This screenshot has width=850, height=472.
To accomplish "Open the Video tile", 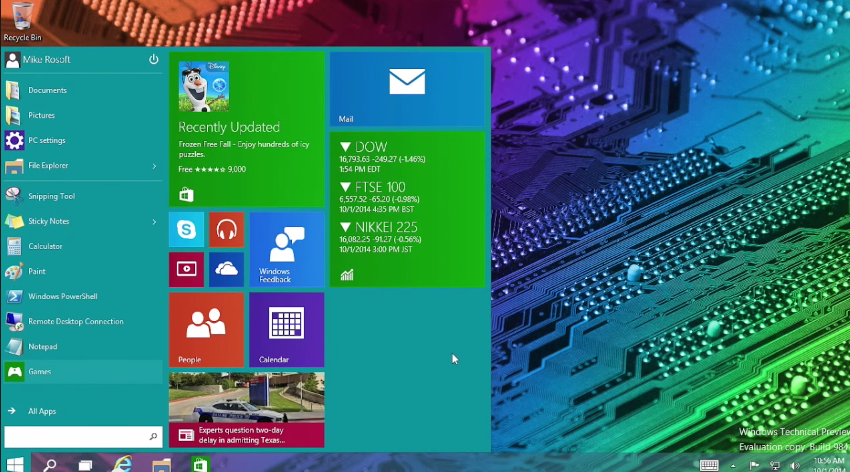I will (186, 269).
